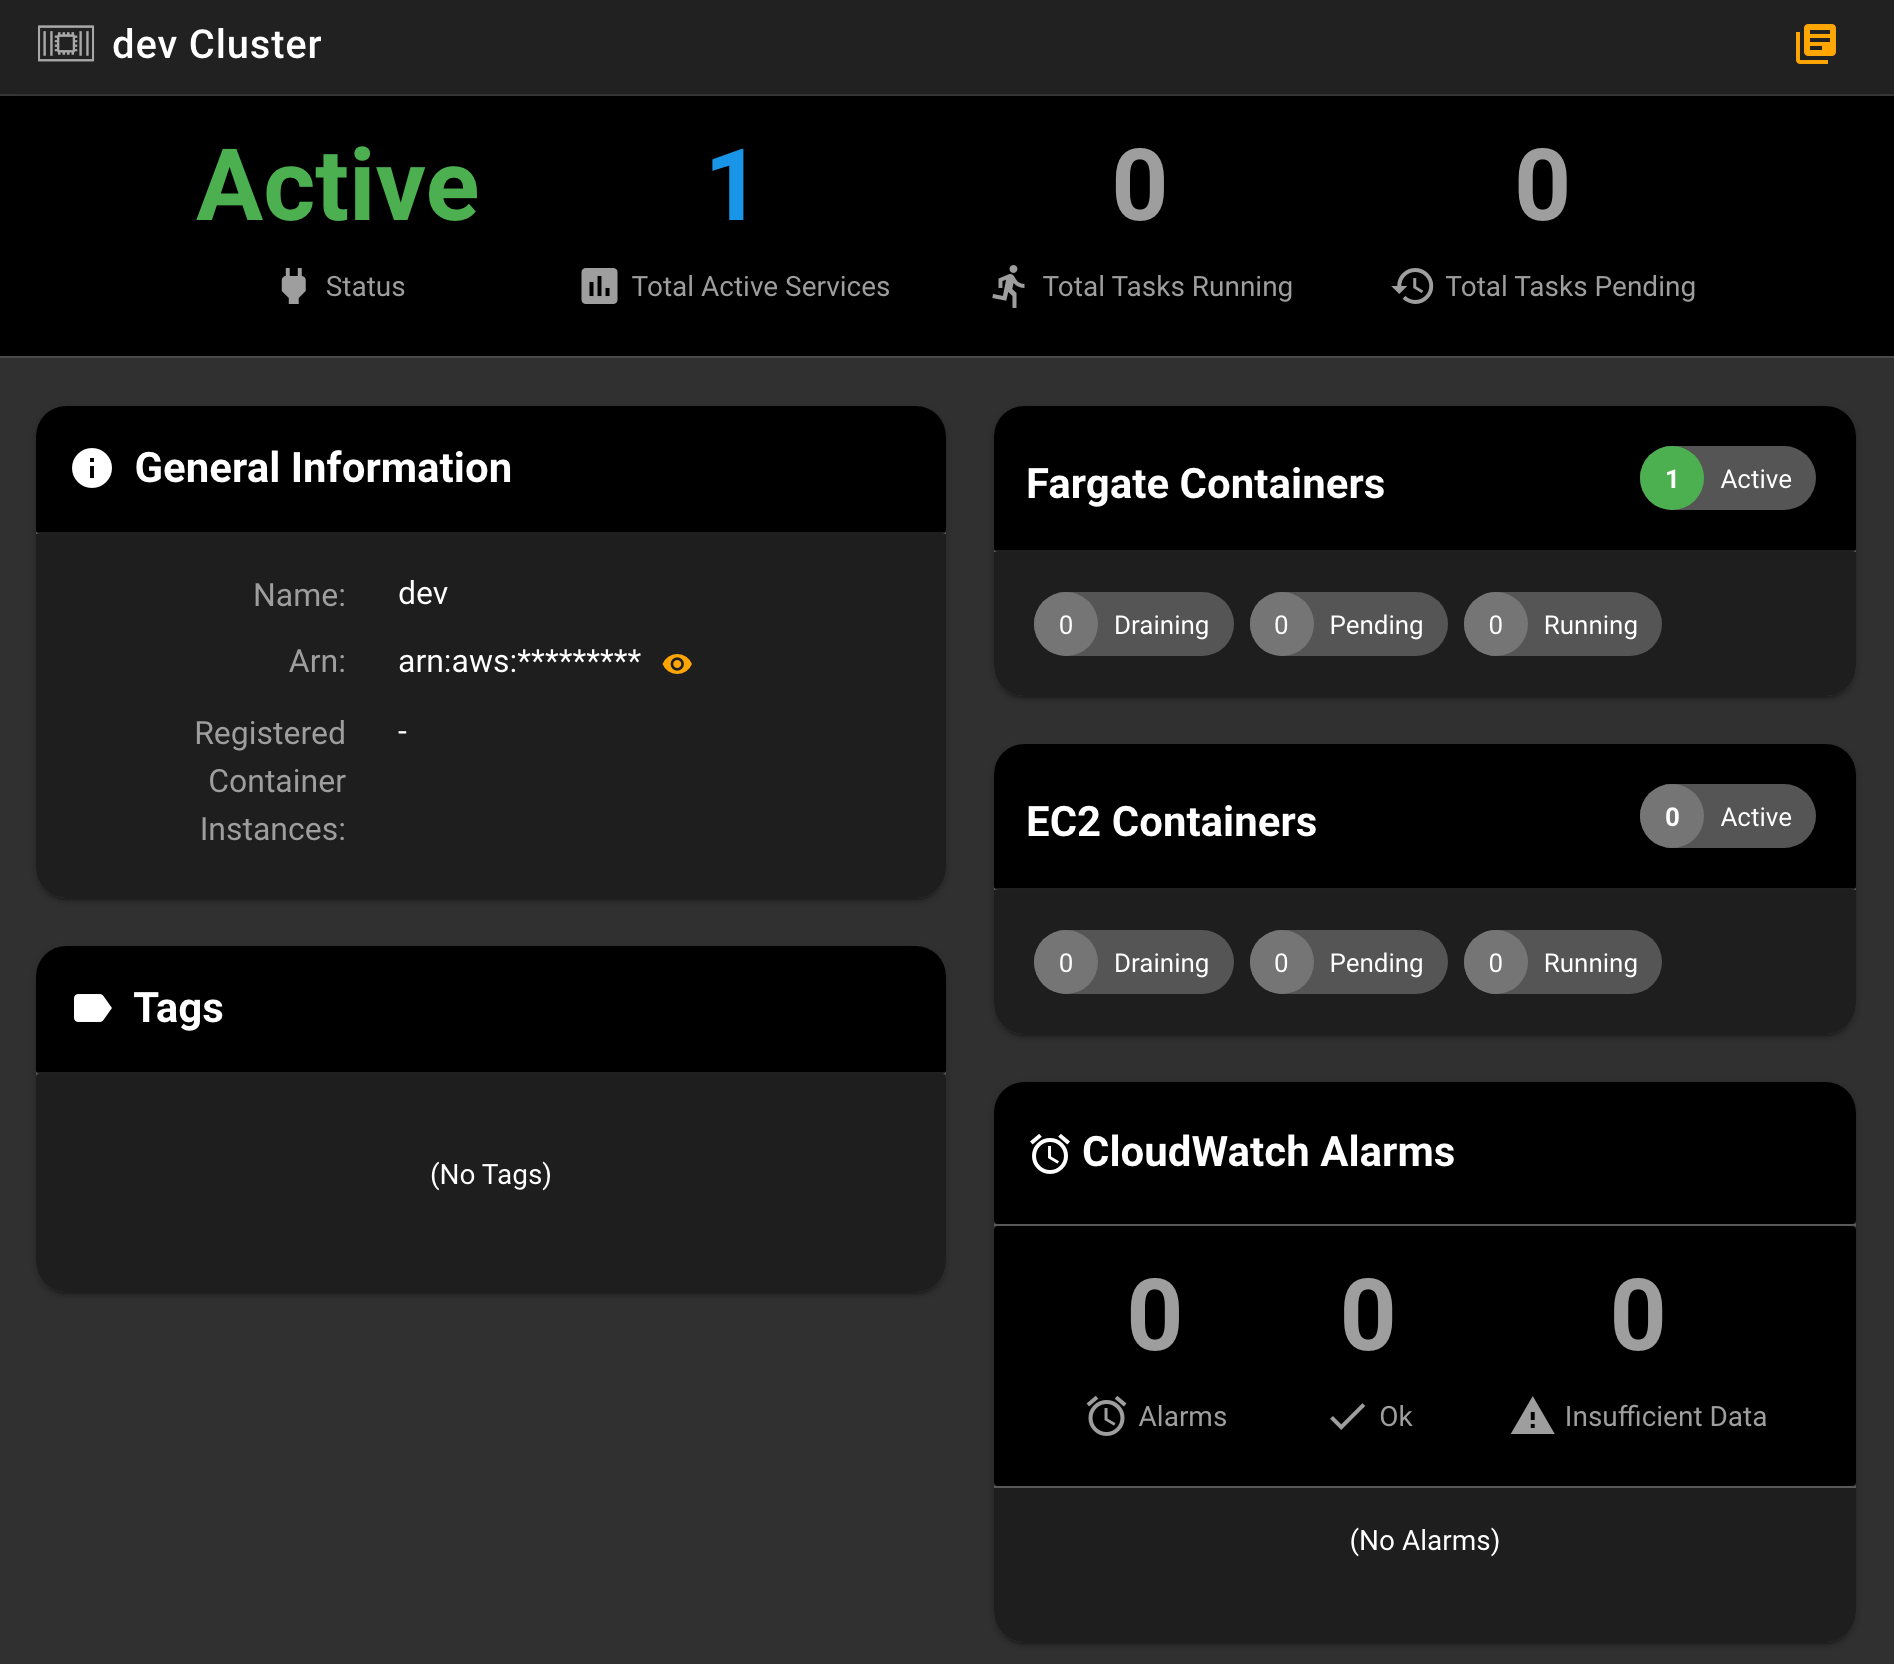Viewport: 1894px width, 1664px height.
Task: Click the green Active status text
Action: 338,186
